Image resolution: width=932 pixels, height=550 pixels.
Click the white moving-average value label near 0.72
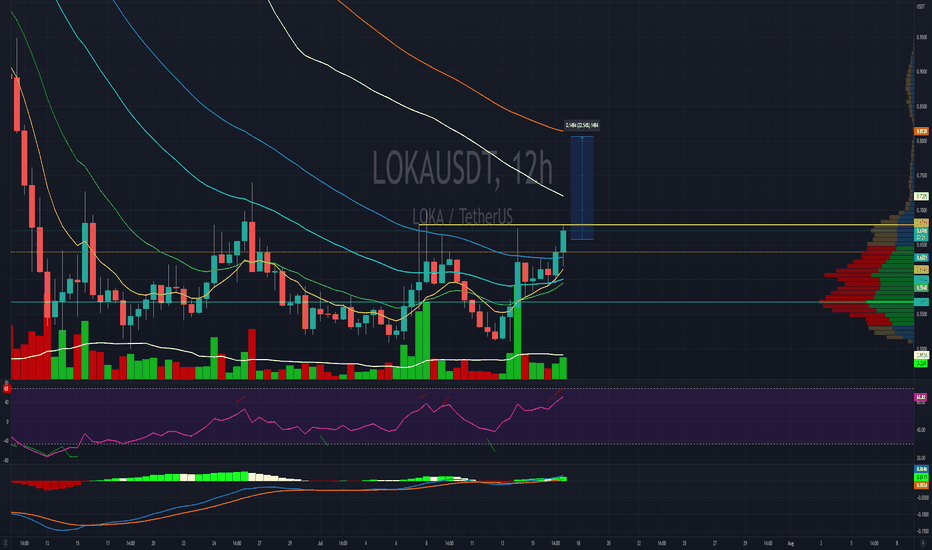pyautogui.click(x=921, y=196)
